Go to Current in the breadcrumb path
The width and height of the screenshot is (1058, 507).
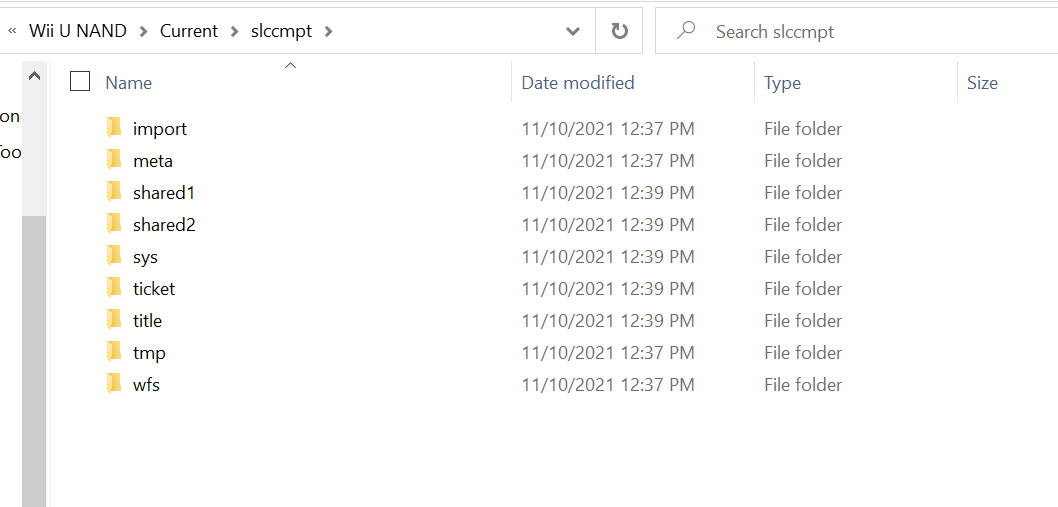(189, 31)
